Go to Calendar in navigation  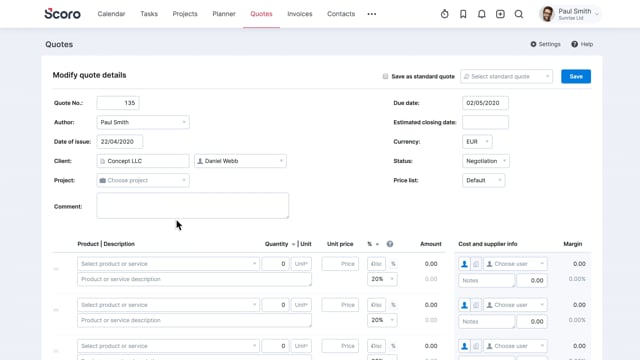(111, 14)
